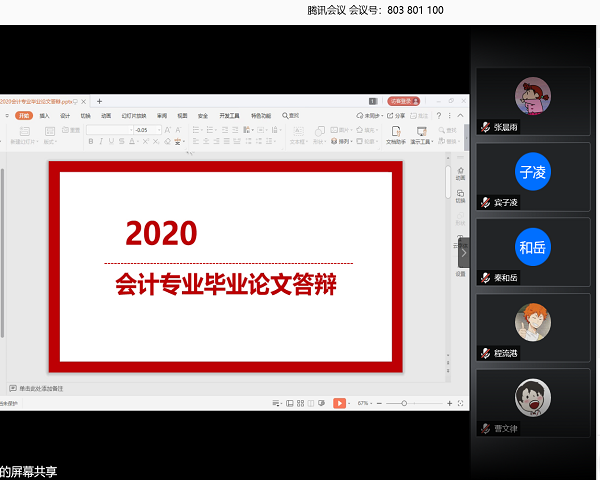Switch to the 设计 ribbon tab
Image resolution: width=600 pixels, height=480 pixels.
(65, 116)
